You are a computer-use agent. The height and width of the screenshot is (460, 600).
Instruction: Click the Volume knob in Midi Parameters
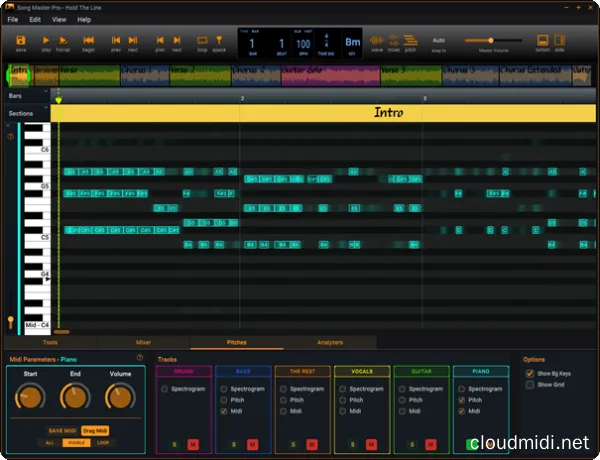tap(120, 397)
